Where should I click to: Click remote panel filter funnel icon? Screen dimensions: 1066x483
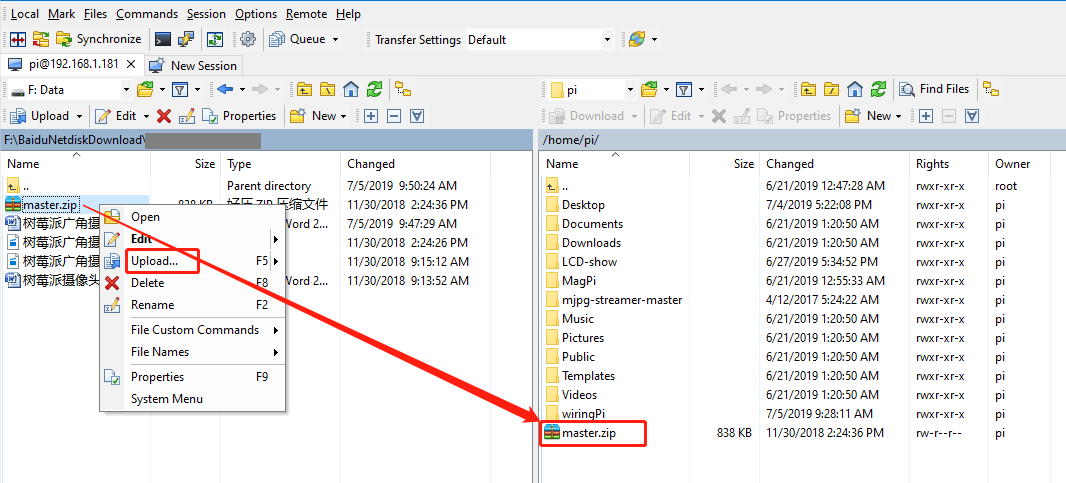(x=684, y=89)
